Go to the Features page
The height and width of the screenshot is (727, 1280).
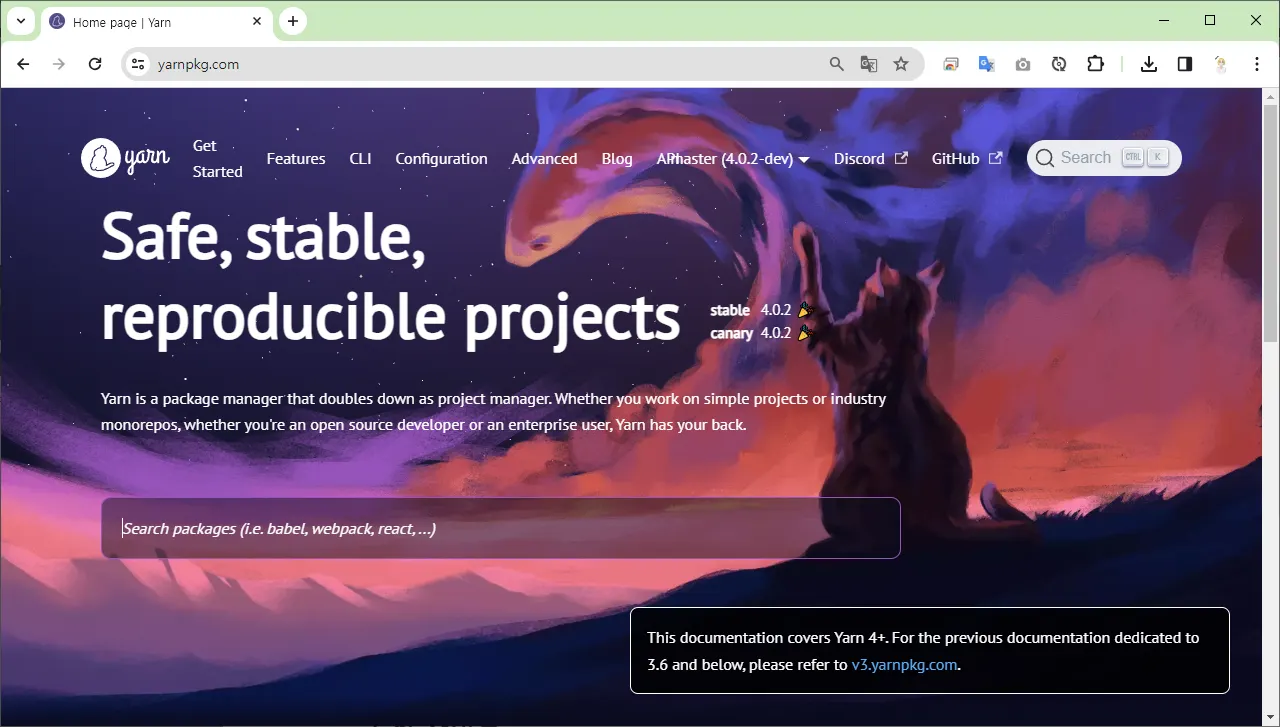(x=296, y=158)
